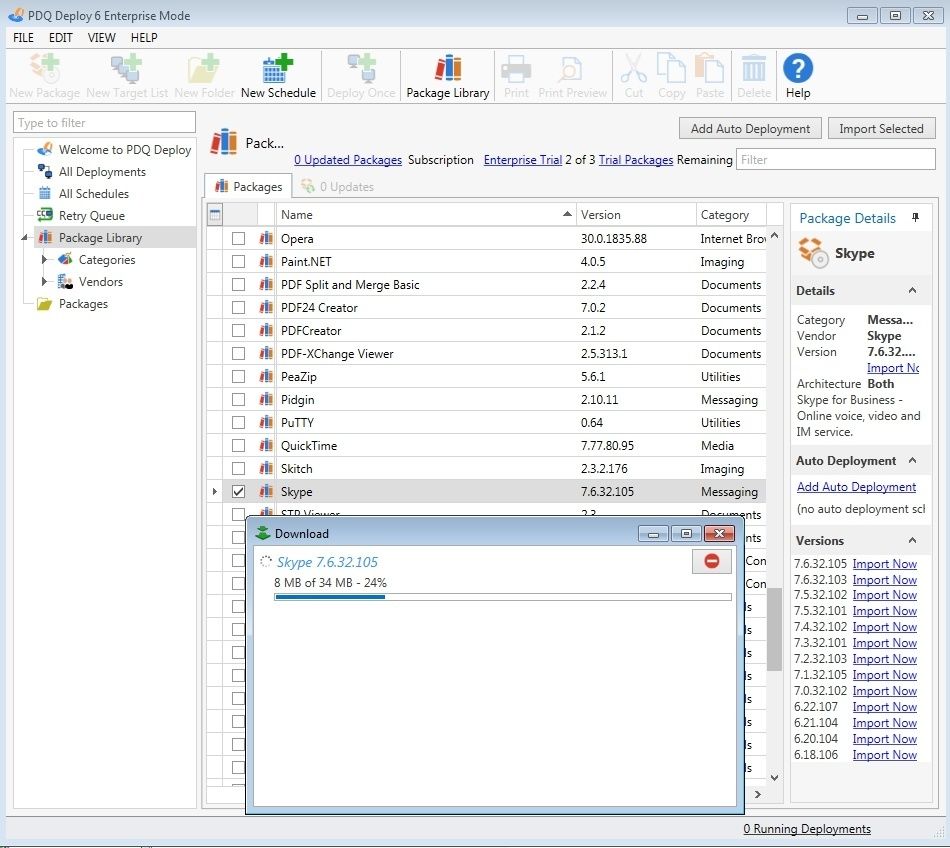The height and width of the screenshot is (848, 950).
Task: Click the package list vertical scrollbar thumb
Action: 774,629
